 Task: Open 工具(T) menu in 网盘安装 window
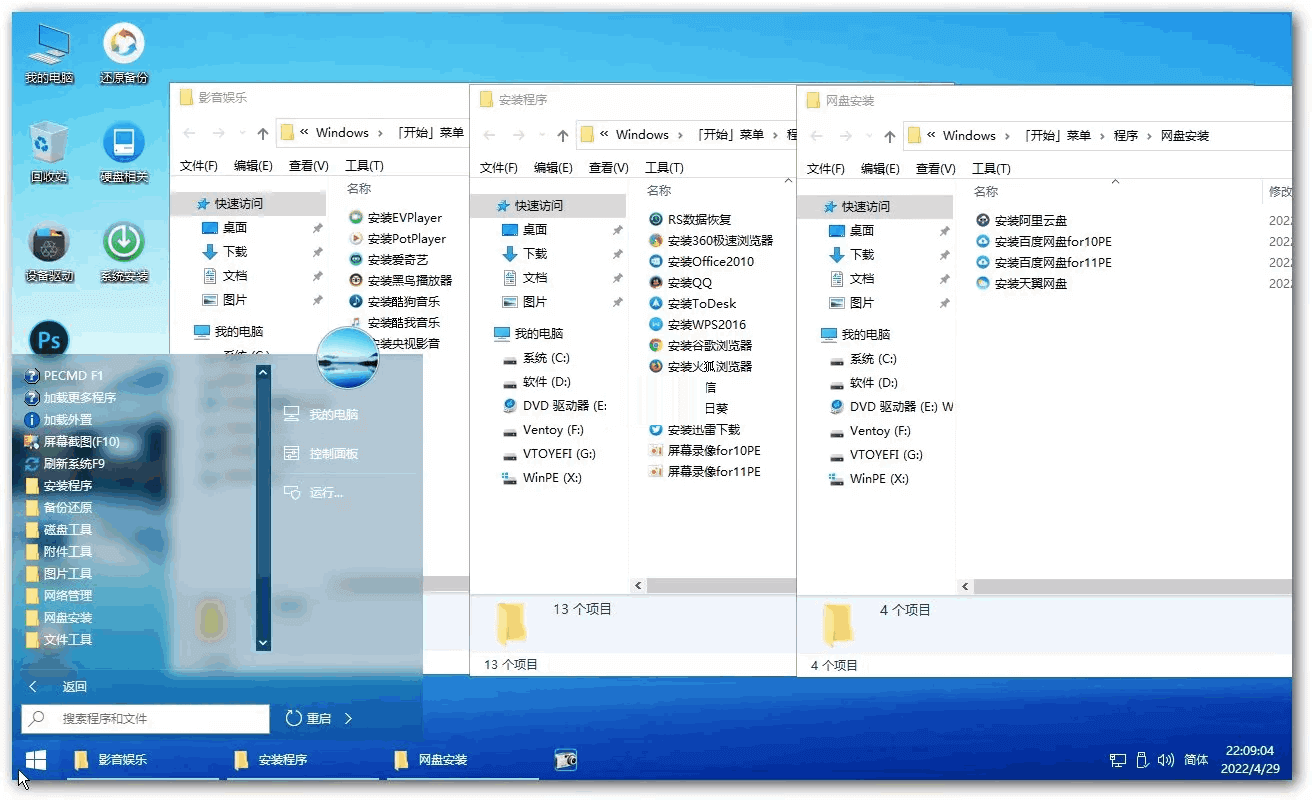pyautogui.click(x=991, y=168)
